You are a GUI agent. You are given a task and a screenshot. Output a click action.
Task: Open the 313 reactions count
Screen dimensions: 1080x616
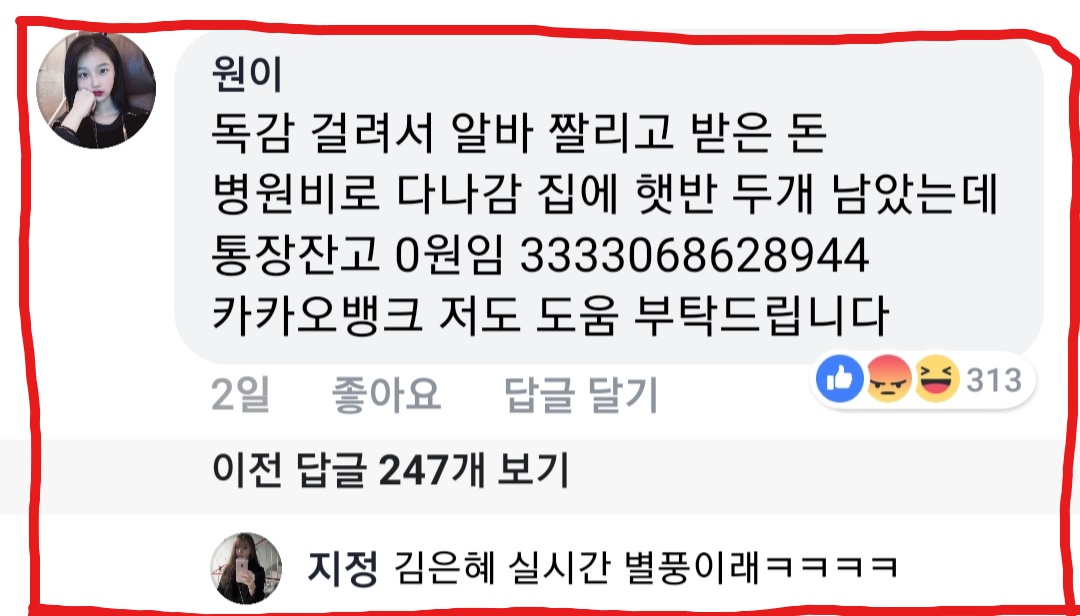pos(993,380)
